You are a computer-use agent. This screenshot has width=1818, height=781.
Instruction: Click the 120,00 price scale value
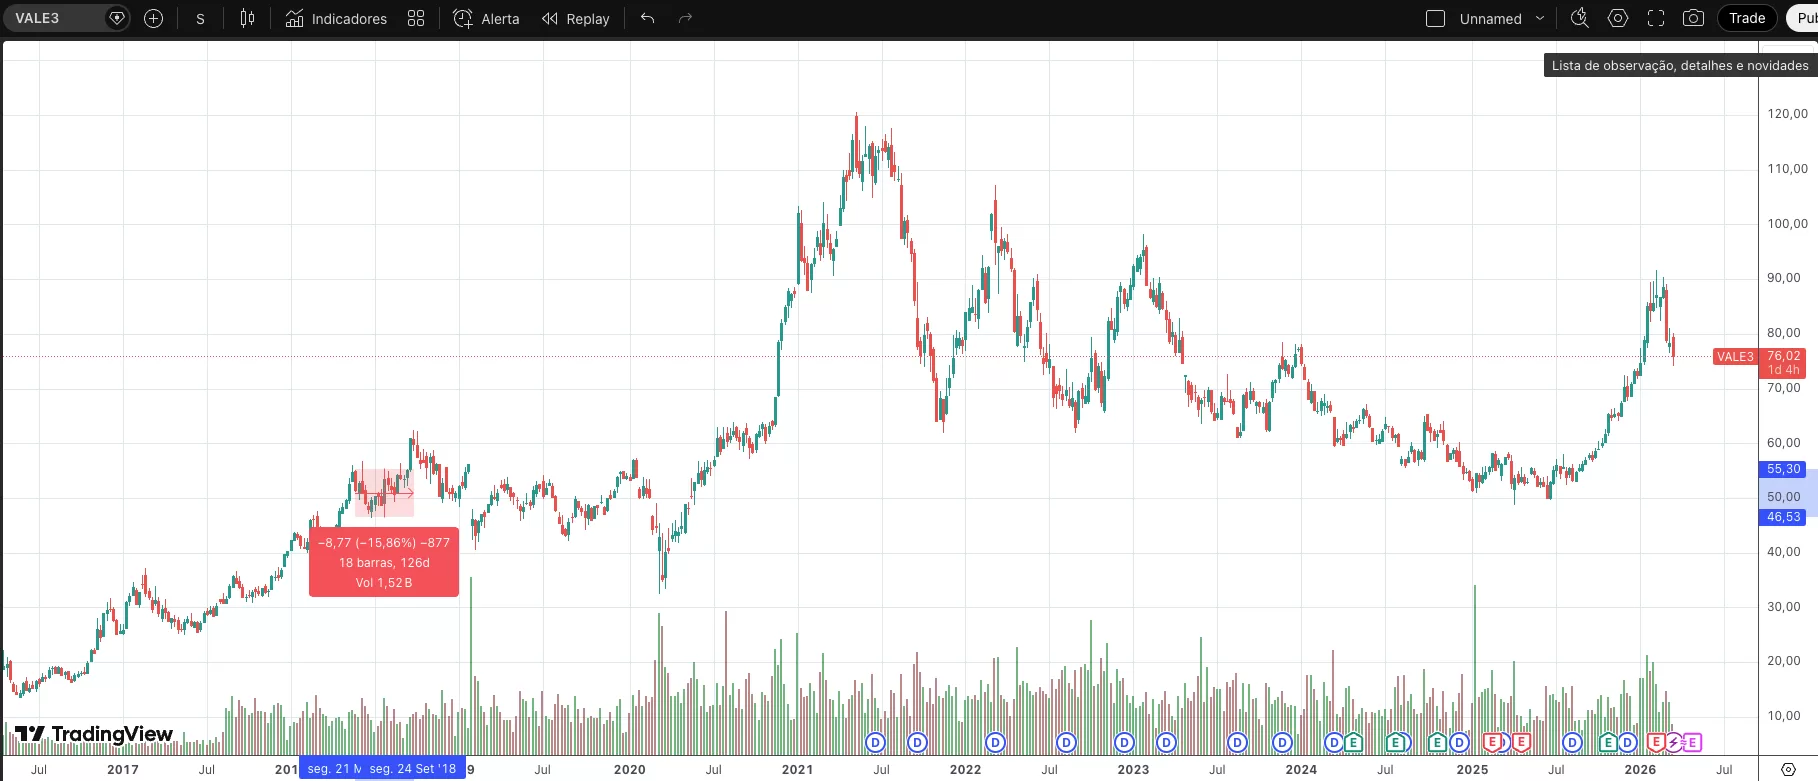click(x=1787, y=114)
